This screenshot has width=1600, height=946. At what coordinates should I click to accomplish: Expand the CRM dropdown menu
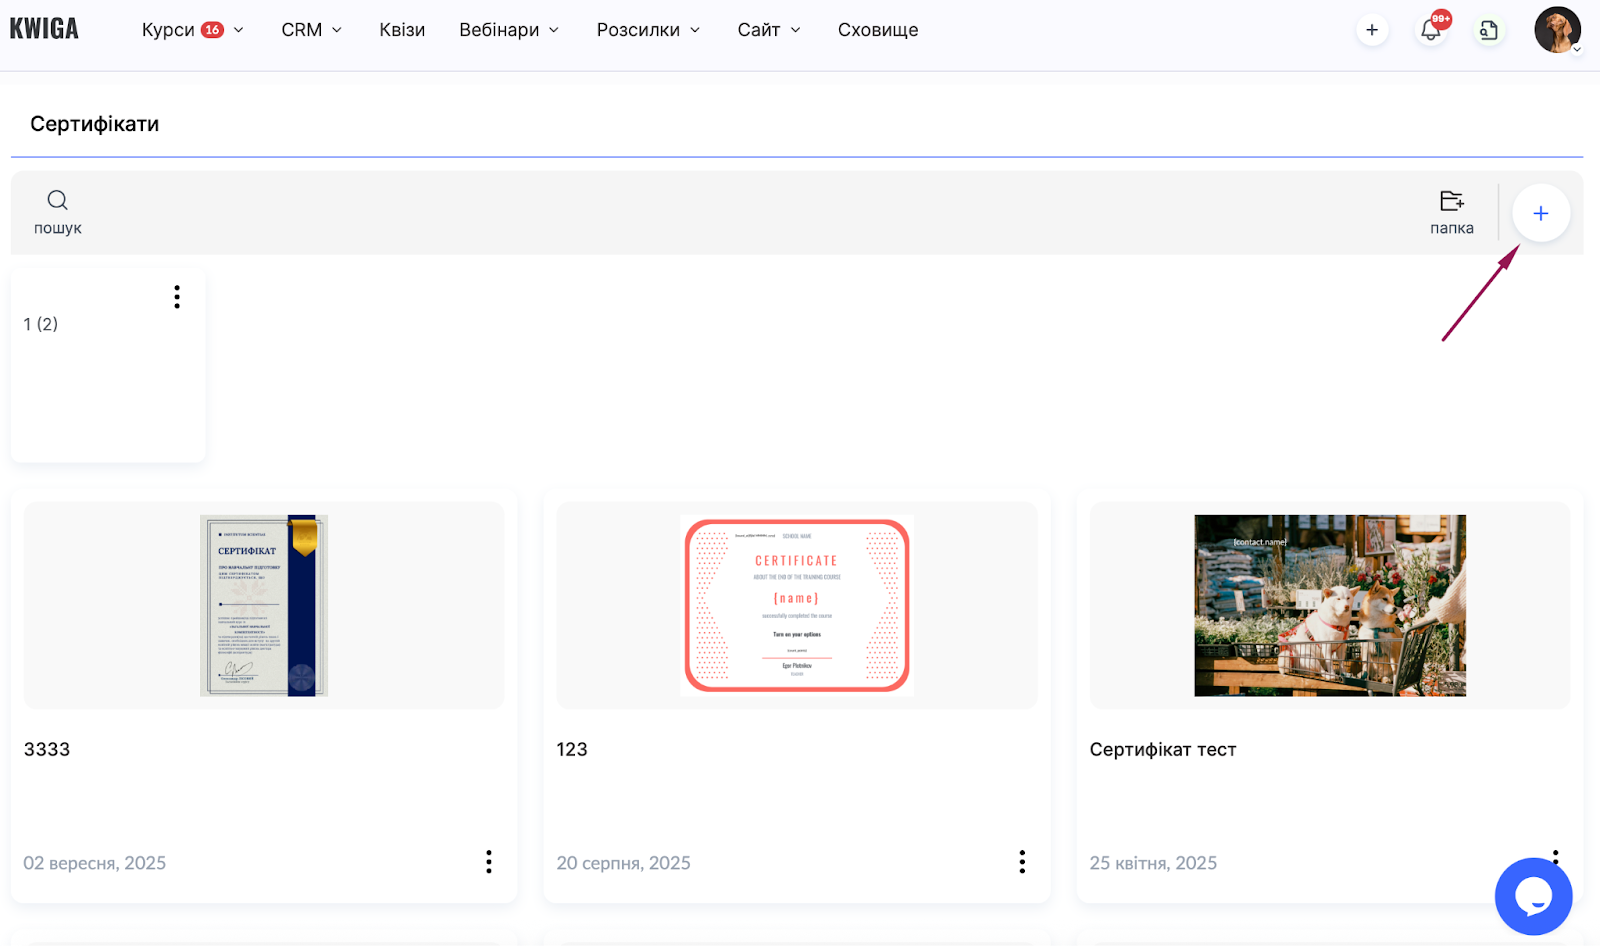tap(311, 30)
